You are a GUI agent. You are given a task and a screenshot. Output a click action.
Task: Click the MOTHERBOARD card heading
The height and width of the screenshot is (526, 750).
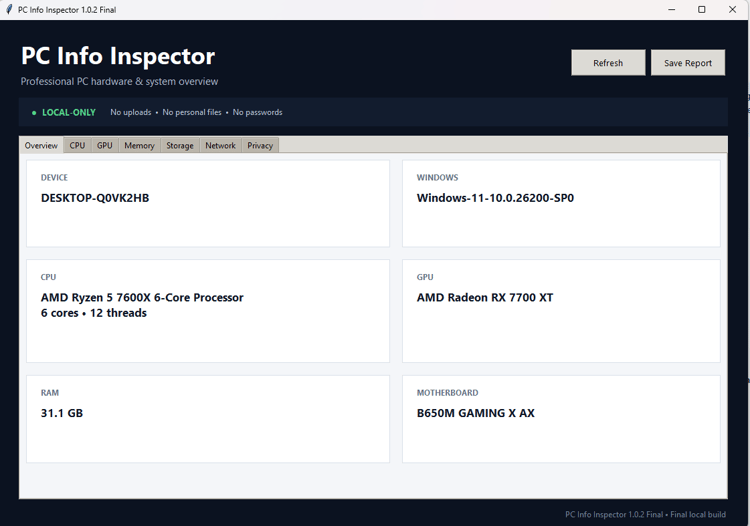click(447, 393)
